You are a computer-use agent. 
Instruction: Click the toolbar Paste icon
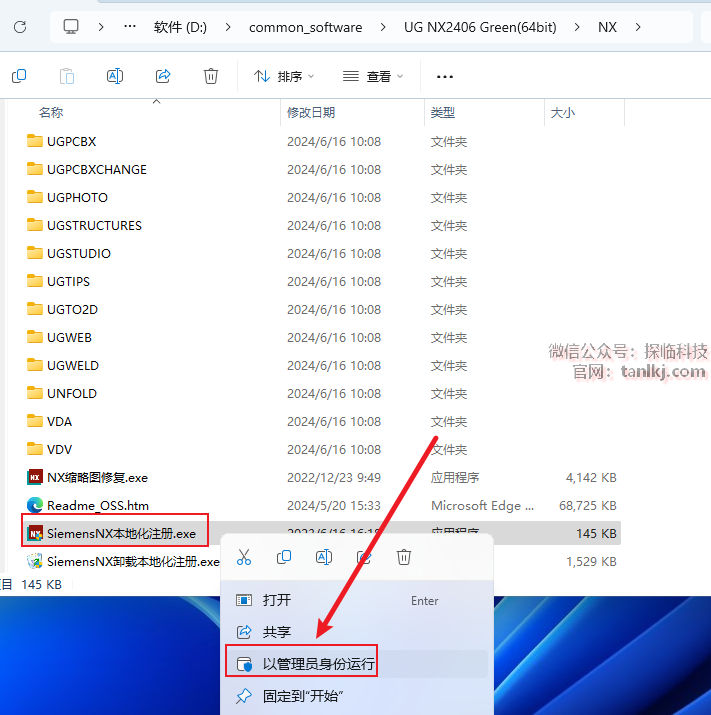(x=67, y=76)
